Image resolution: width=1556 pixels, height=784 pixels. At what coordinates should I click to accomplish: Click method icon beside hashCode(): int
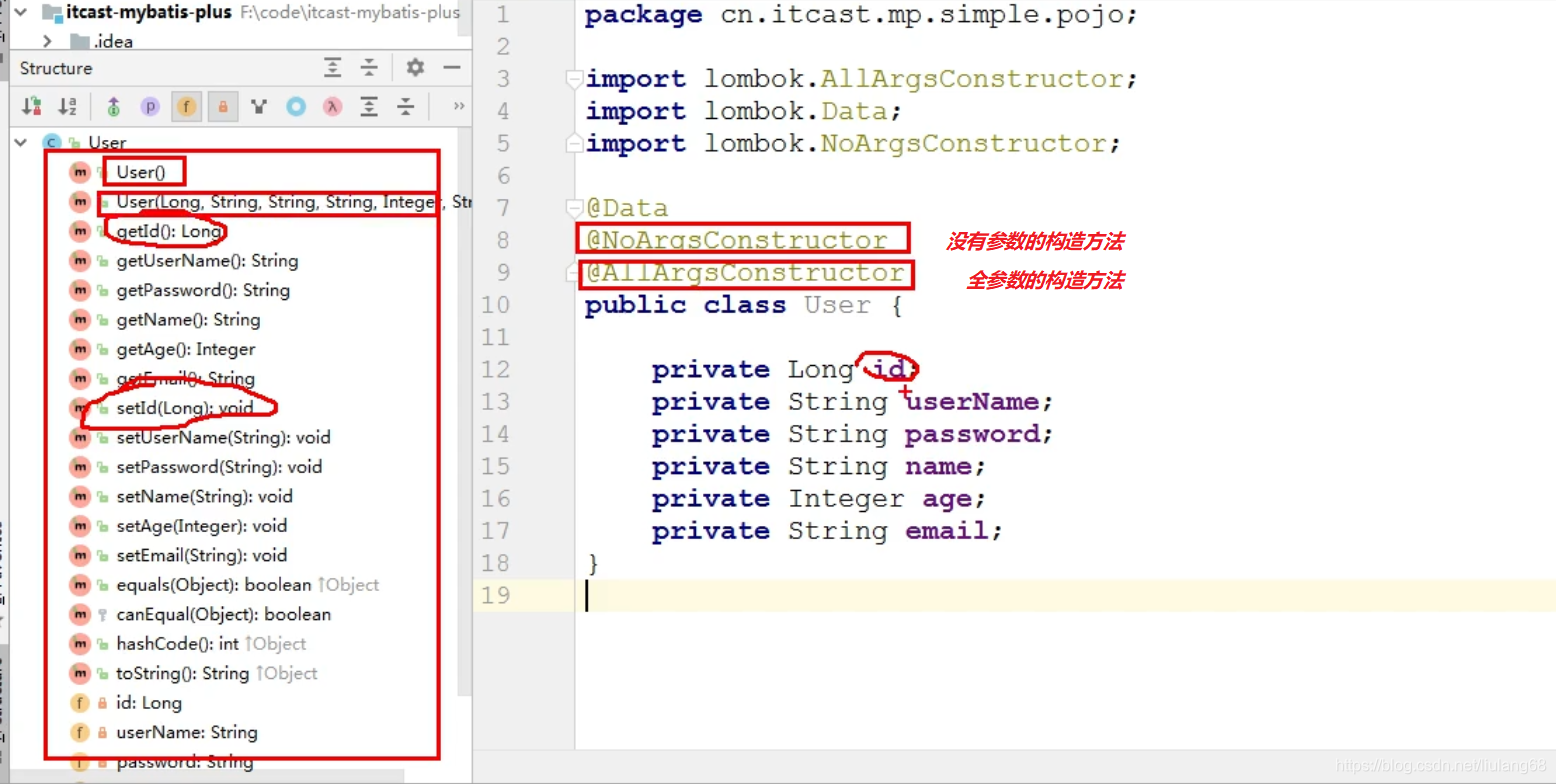(x=79, y=644)
